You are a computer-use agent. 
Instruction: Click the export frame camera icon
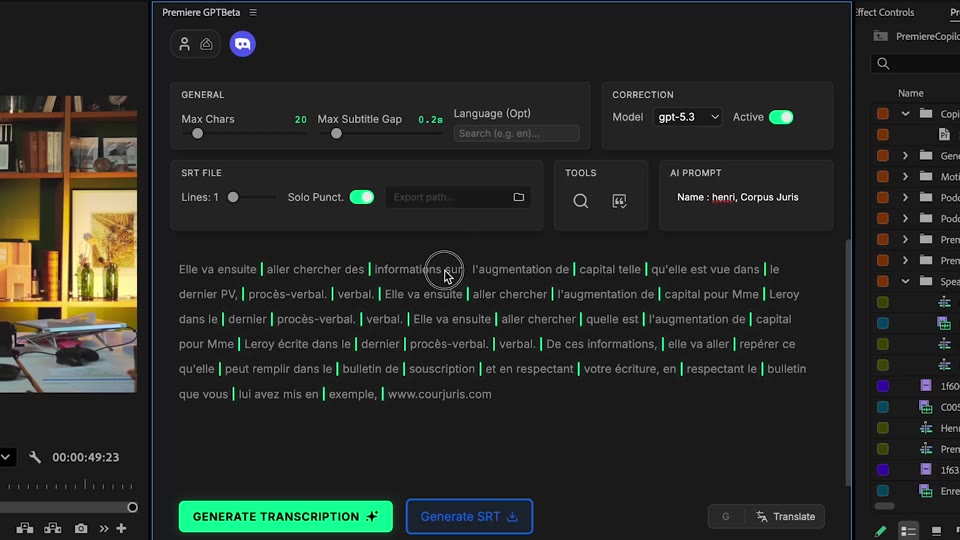[x=81, y=528]
